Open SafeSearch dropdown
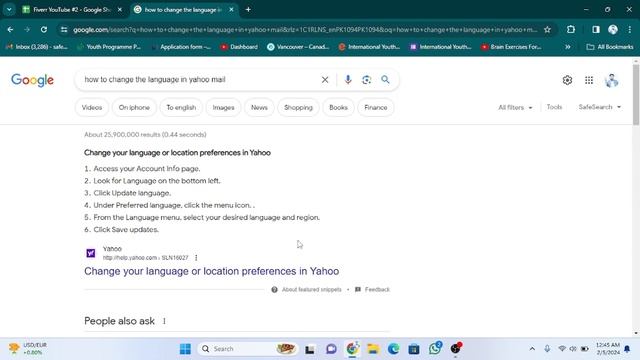Screen dimensions: 640x360 pyautogui.click(x=600, y=107)
